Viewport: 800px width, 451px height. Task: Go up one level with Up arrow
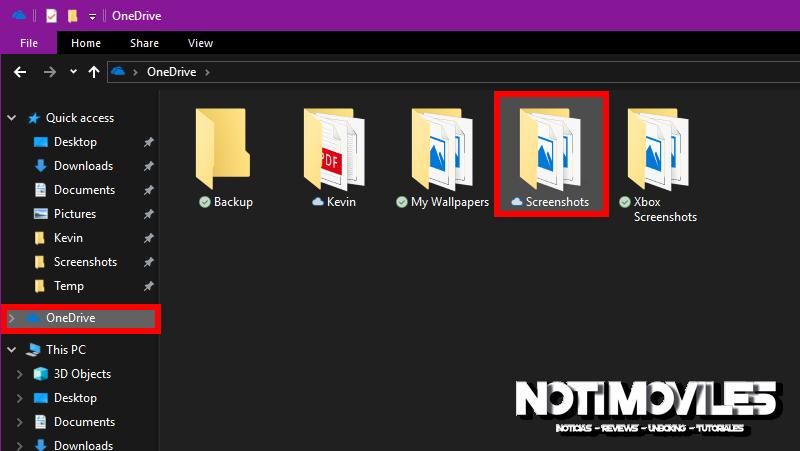click(93, 72)
